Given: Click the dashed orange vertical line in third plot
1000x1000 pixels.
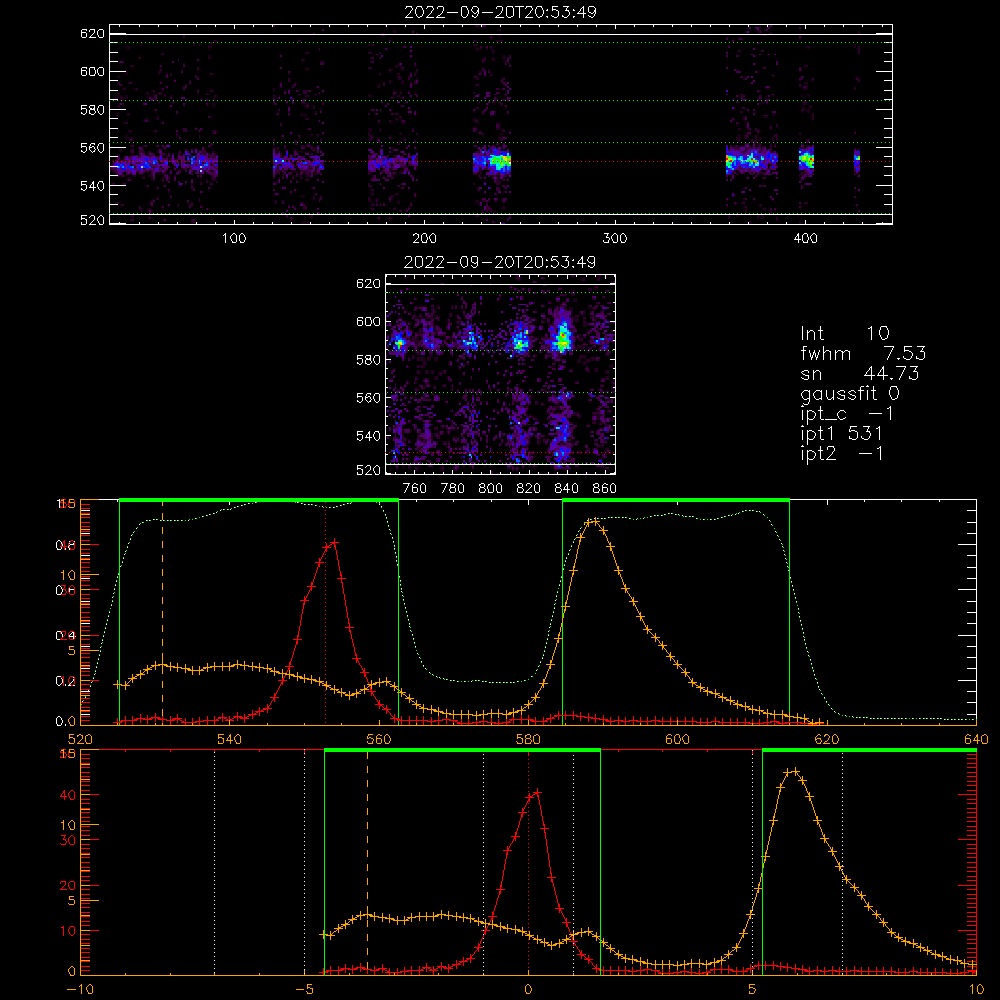Looking at the screenshot, I should pyautogui.click(x=162, y=612).
